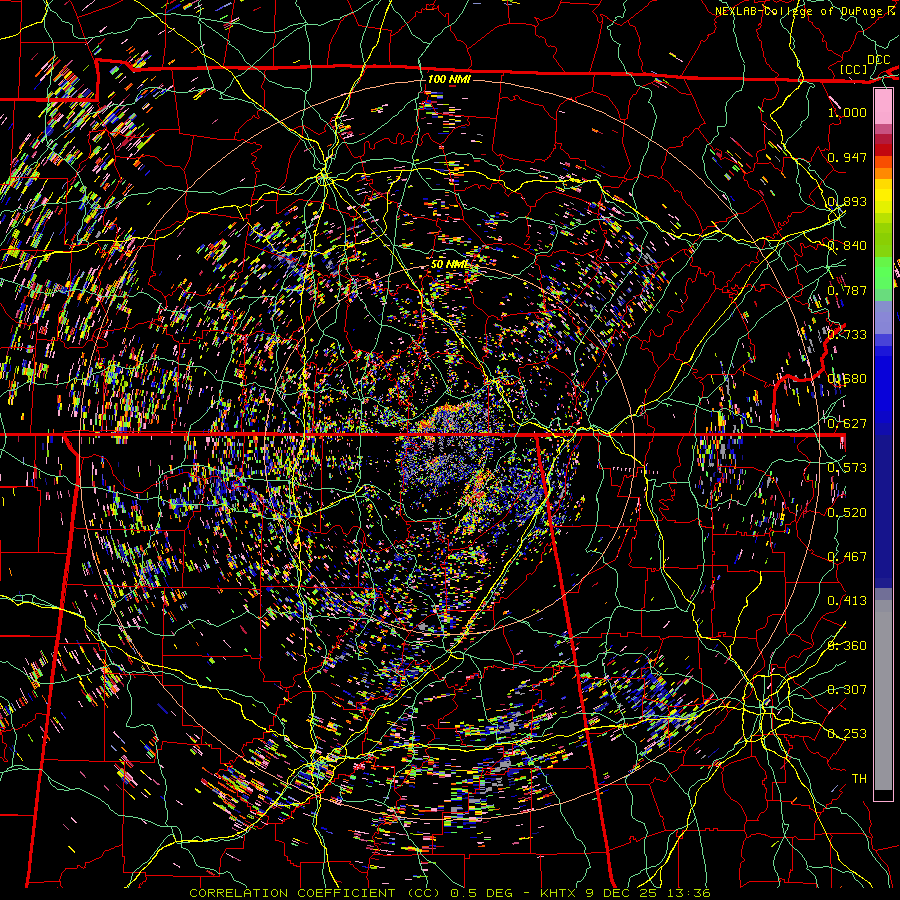This screenshot has width=900, height=900.
Task: Click the 0.627 scale value
Action: click(847, 424)
